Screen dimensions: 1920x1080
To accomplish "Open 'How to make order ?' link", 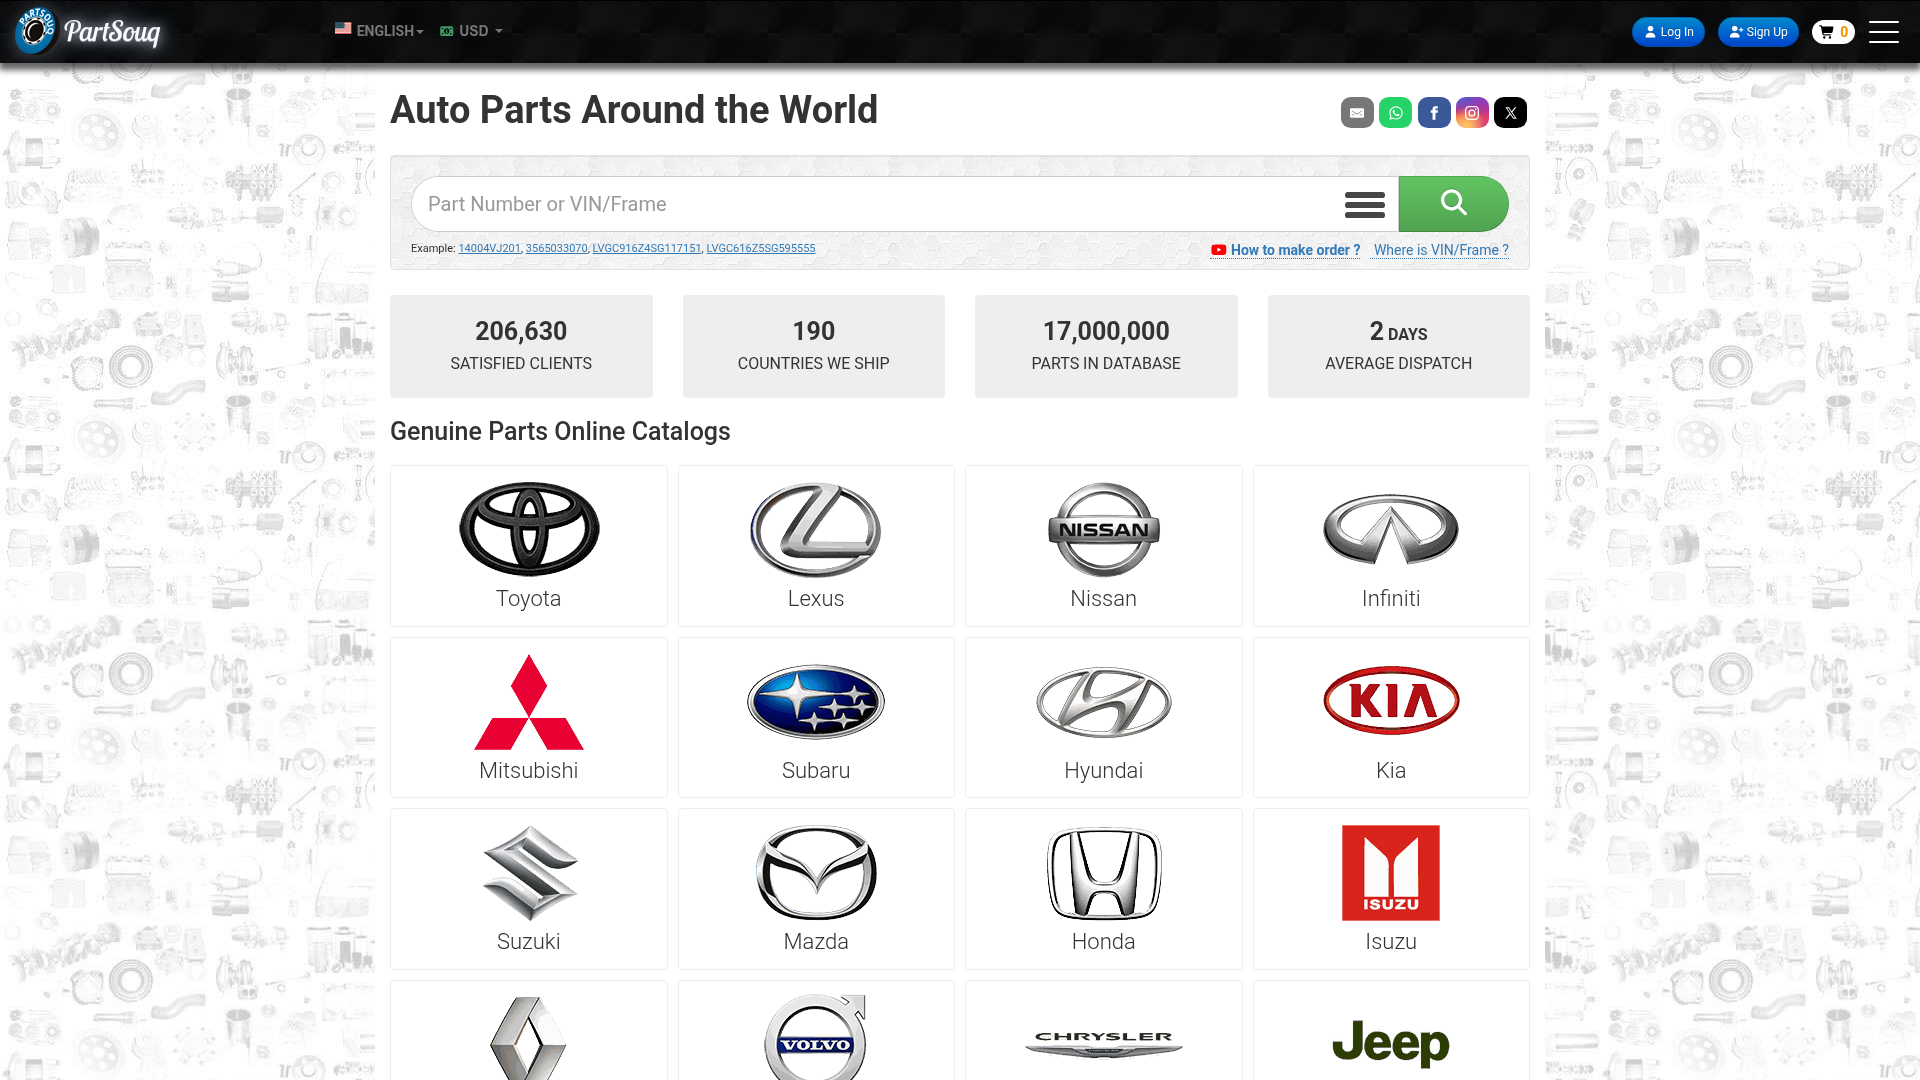I will pyautogui.click(x=1286, y=250).
